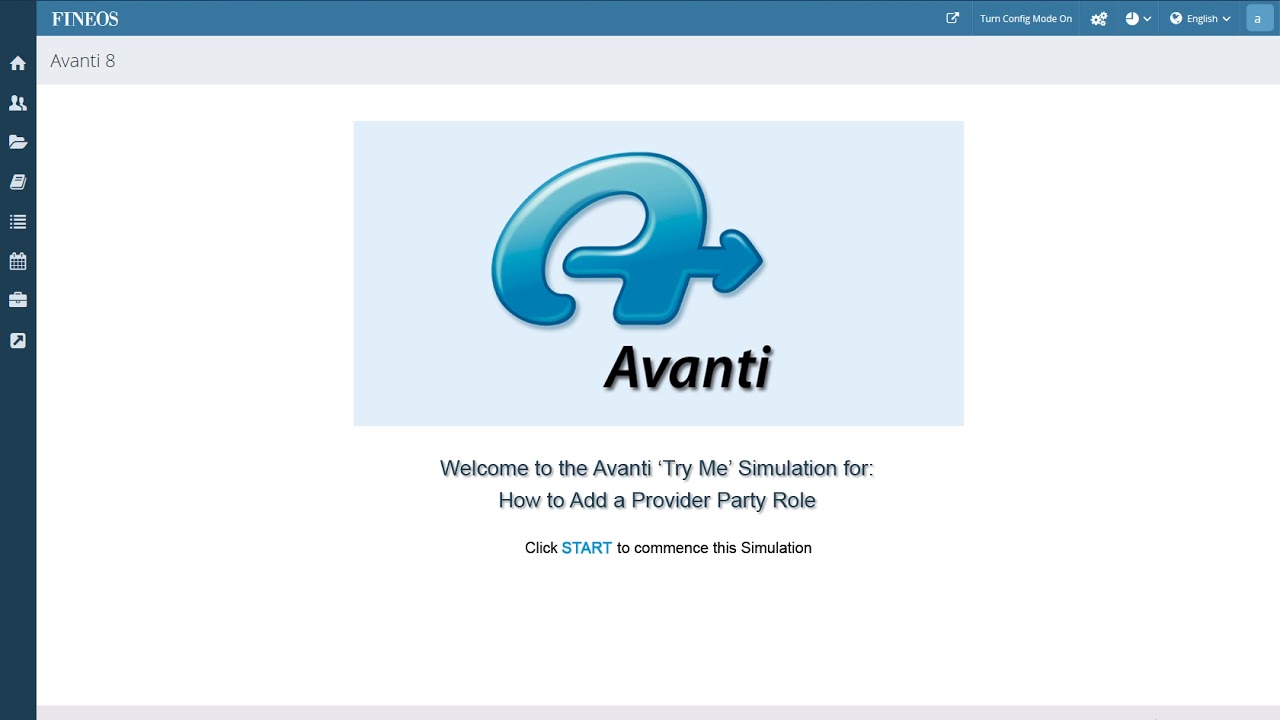The width and height of the screenshot is (1280, 720).
Task: Open the Cases folder icon in sidebar
Action: pyautogui.click(x=18, y=142)
